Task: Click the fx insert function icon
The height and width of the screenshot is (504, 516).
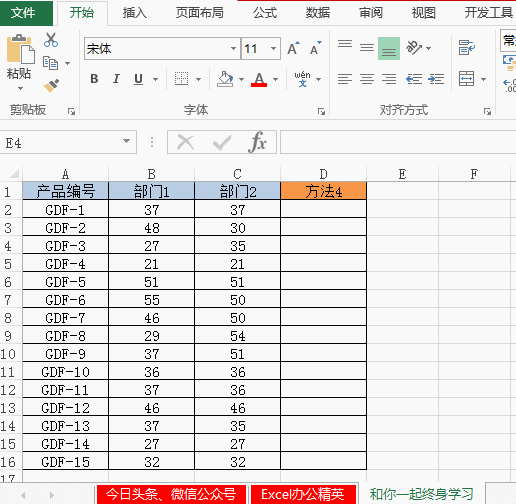Action: coord(257,142)
